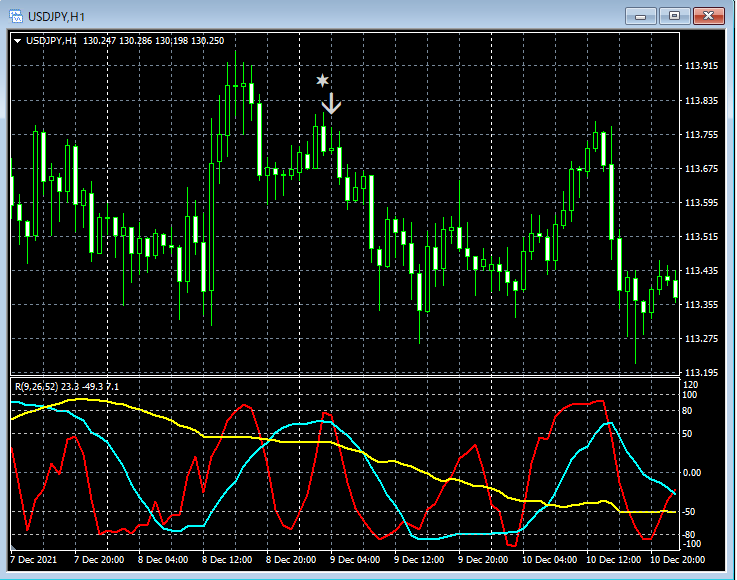Maximize the USDJPY,H1 chart window
This screenshot has width=737, height=580.
pos(674,16)
